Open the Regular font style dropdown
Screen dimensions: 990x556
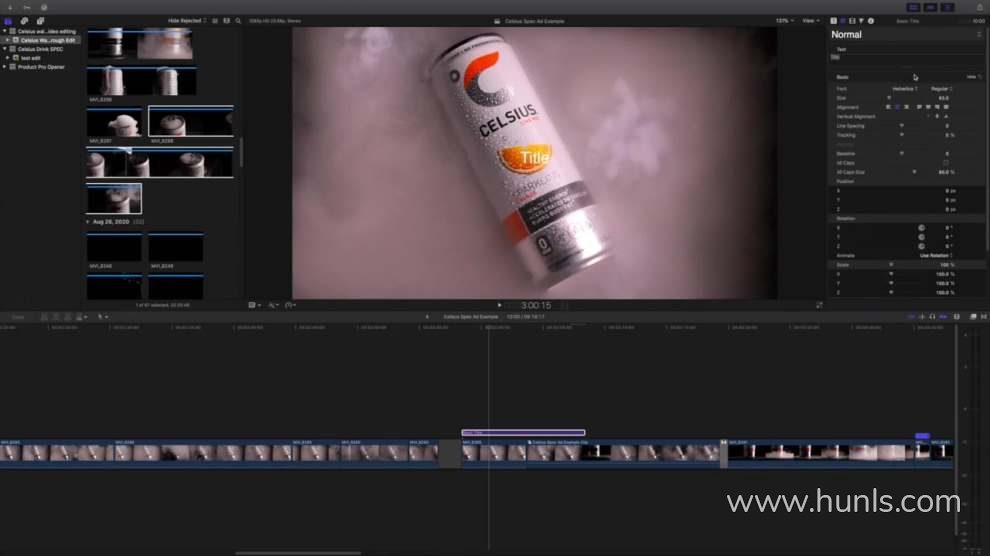941,89
